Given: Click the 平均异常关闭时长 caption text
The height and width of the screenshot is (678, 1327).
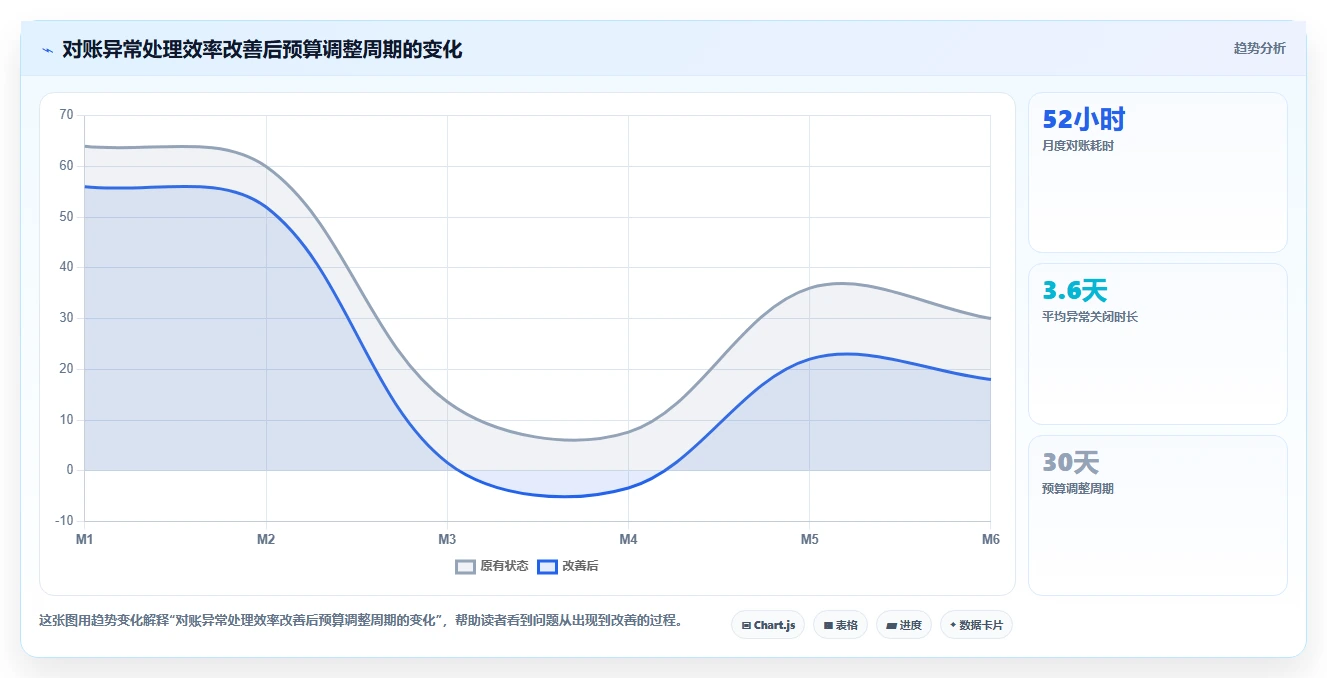Looking at the screenshot, I should tap(1090, 317).
